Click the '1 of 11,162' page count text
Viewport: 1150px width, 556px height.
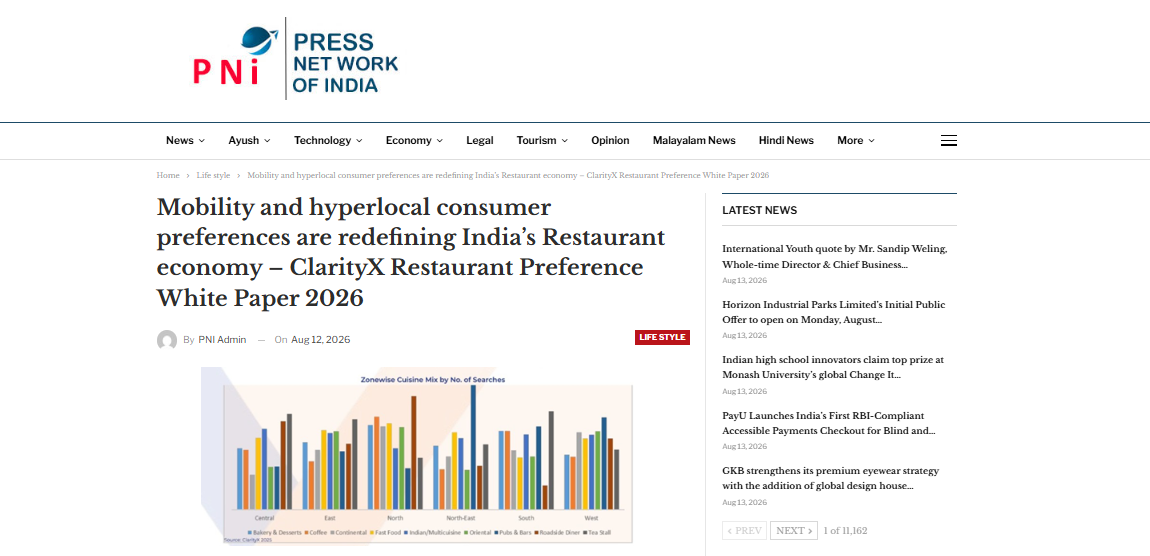click(x=845, y=531)
